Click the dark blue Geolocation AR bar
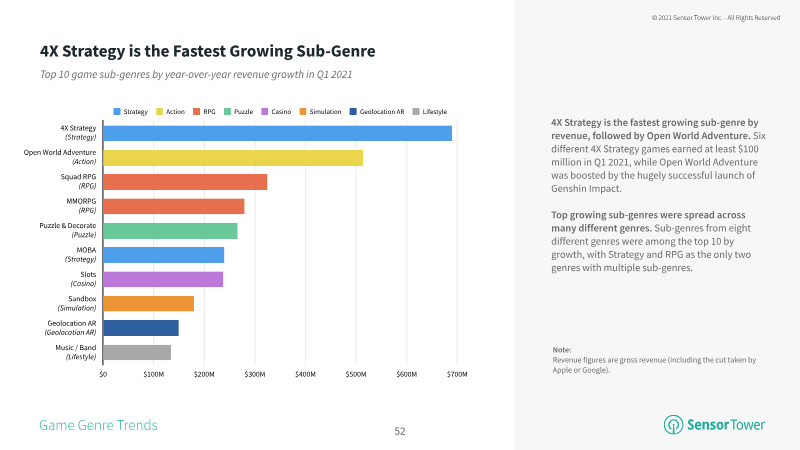The height and width of the screenshot is (450, 800). (141, 328)
